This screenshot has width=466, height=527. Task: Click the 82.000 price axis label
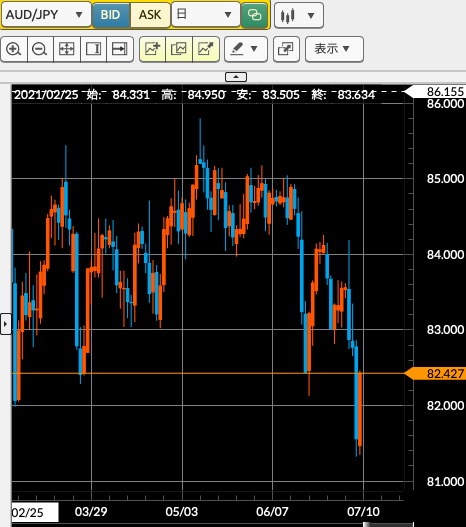click(445, 406)
